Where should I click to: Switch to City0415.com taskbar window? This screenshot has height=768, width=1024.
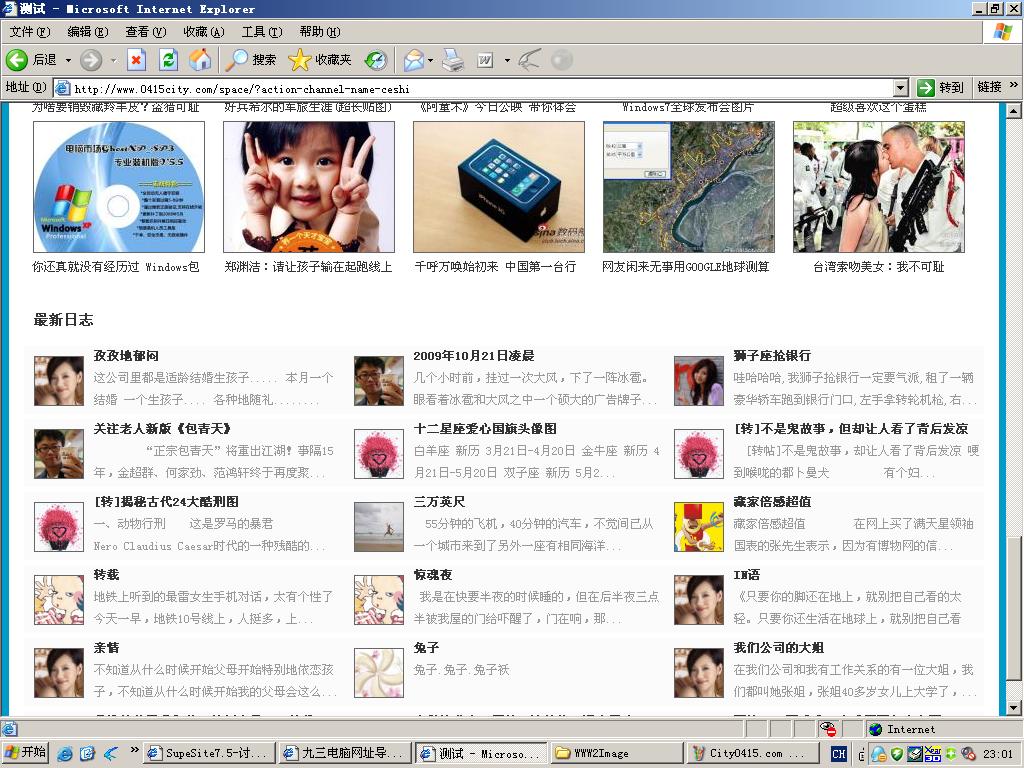752,753
